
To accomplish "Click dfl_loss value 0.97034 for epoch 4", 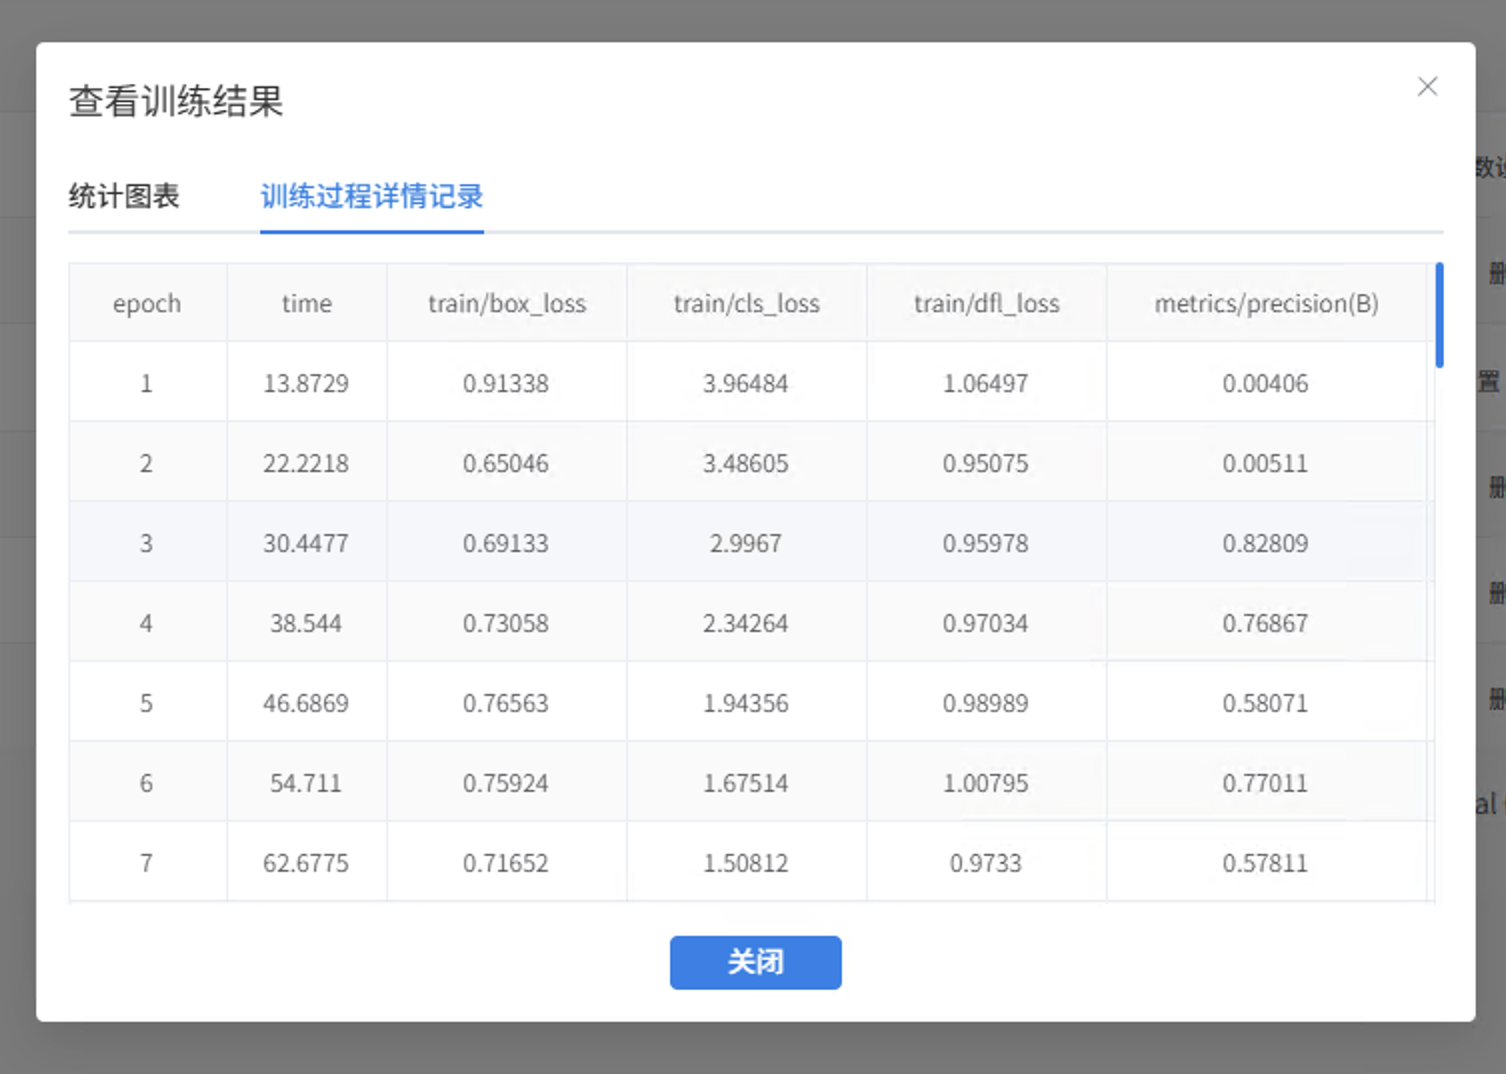I will [986, 622].
